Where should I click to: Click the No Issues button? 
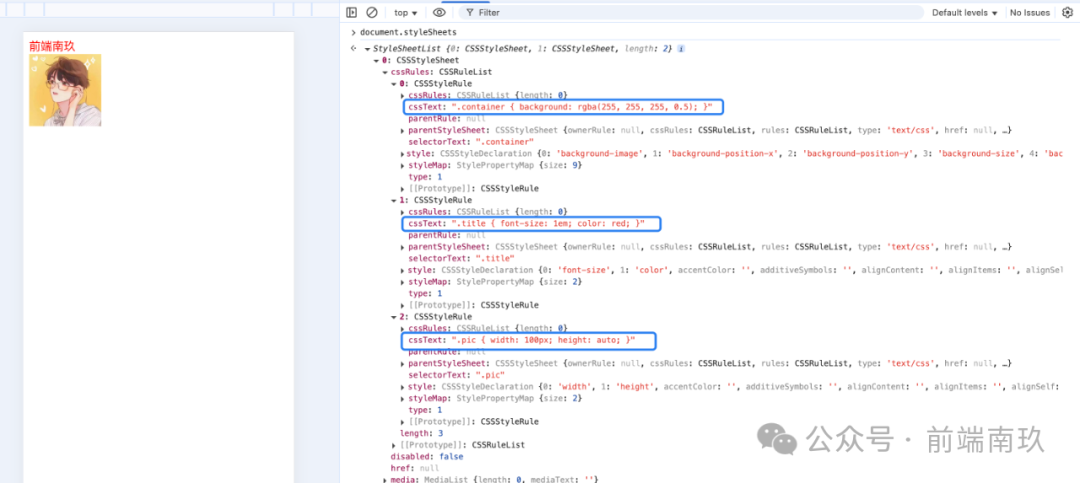click(1029, 13)
